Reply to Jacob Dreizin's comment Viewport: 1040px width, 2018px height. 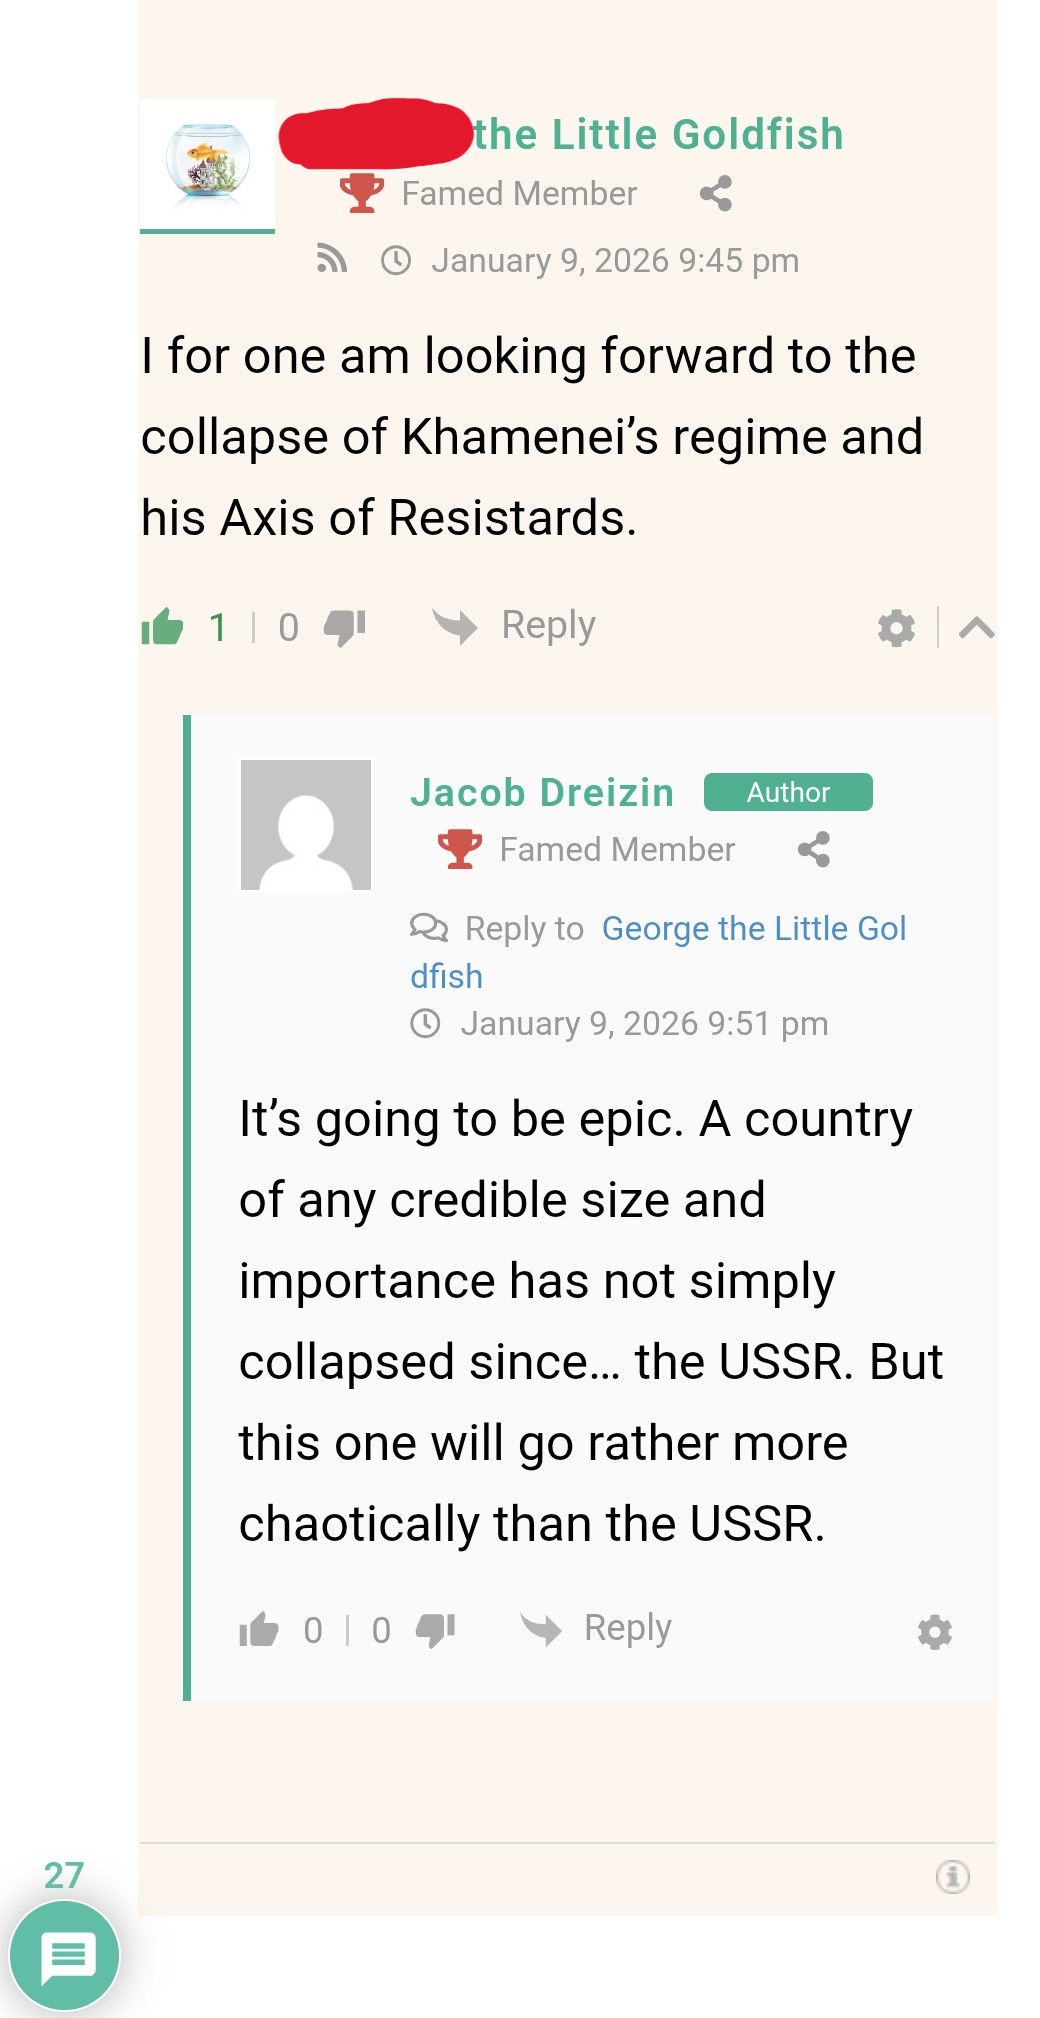[x=597, y=1629]
